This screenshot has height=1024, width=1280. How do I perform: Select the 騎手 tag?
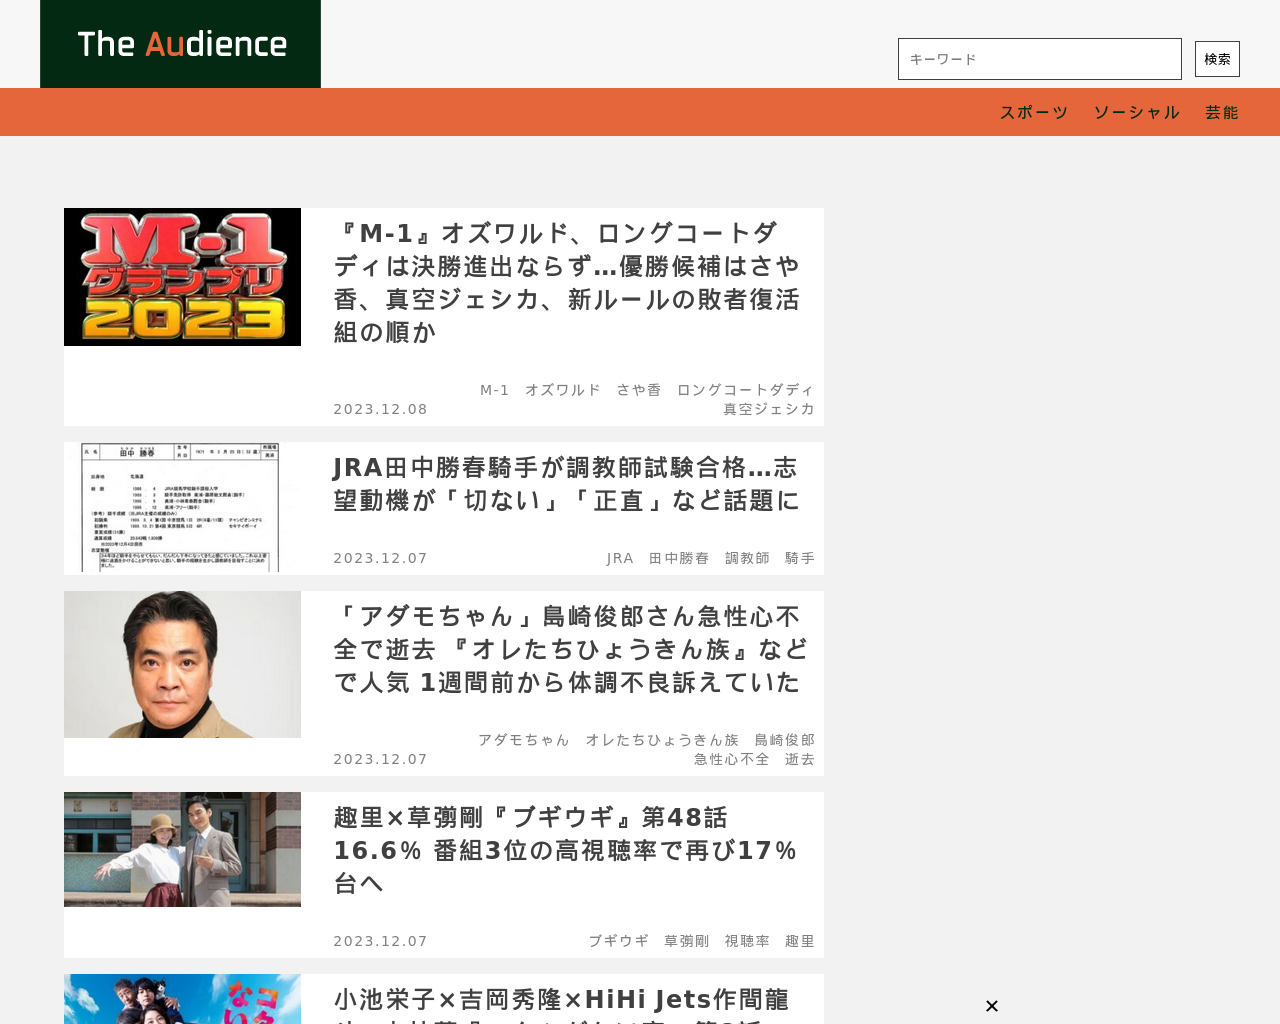[x=800, y=558]
